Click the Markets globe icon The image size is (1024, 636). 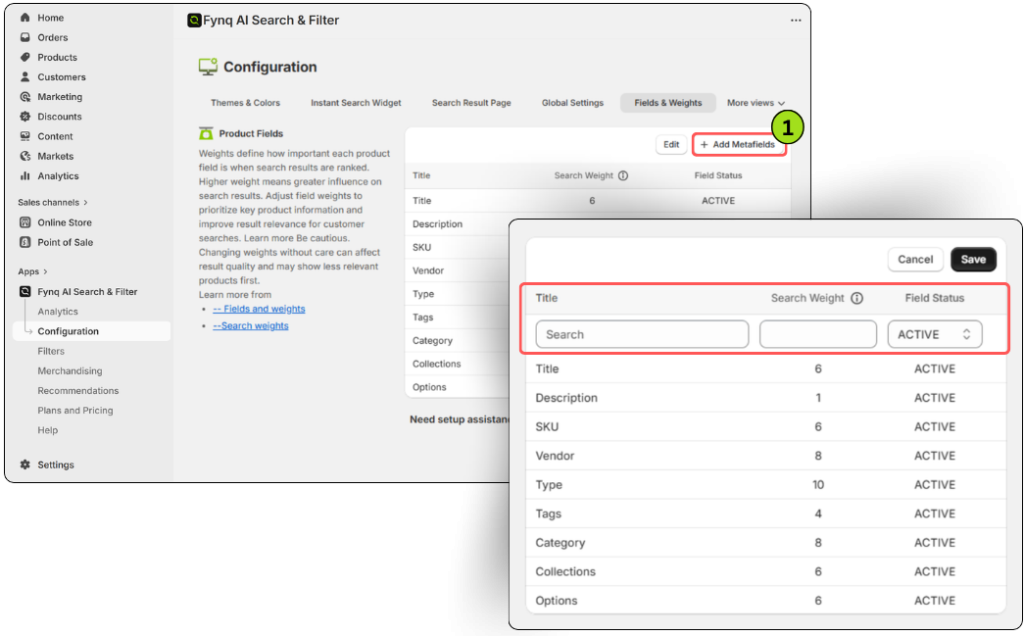coord(25,156)
